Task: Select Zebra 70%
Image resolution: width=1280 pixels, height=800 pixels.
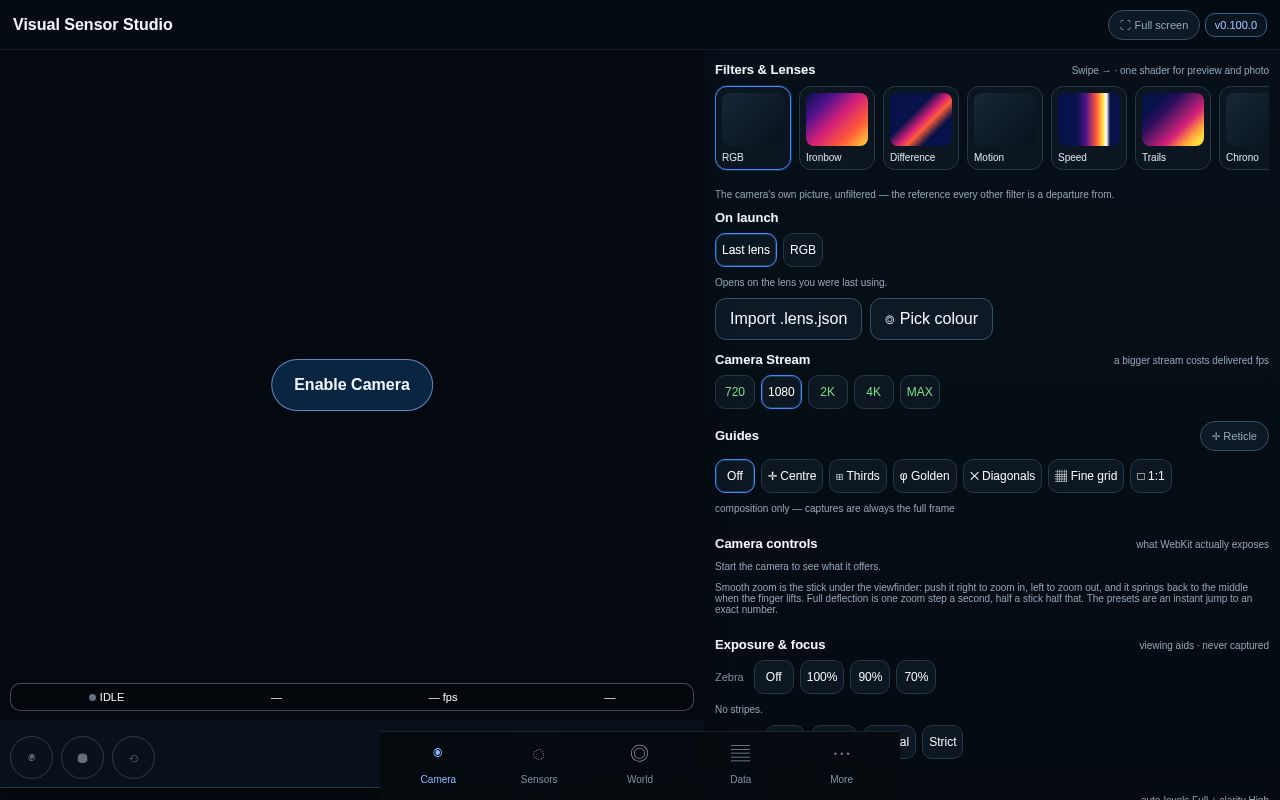Action: pos(916,677)
